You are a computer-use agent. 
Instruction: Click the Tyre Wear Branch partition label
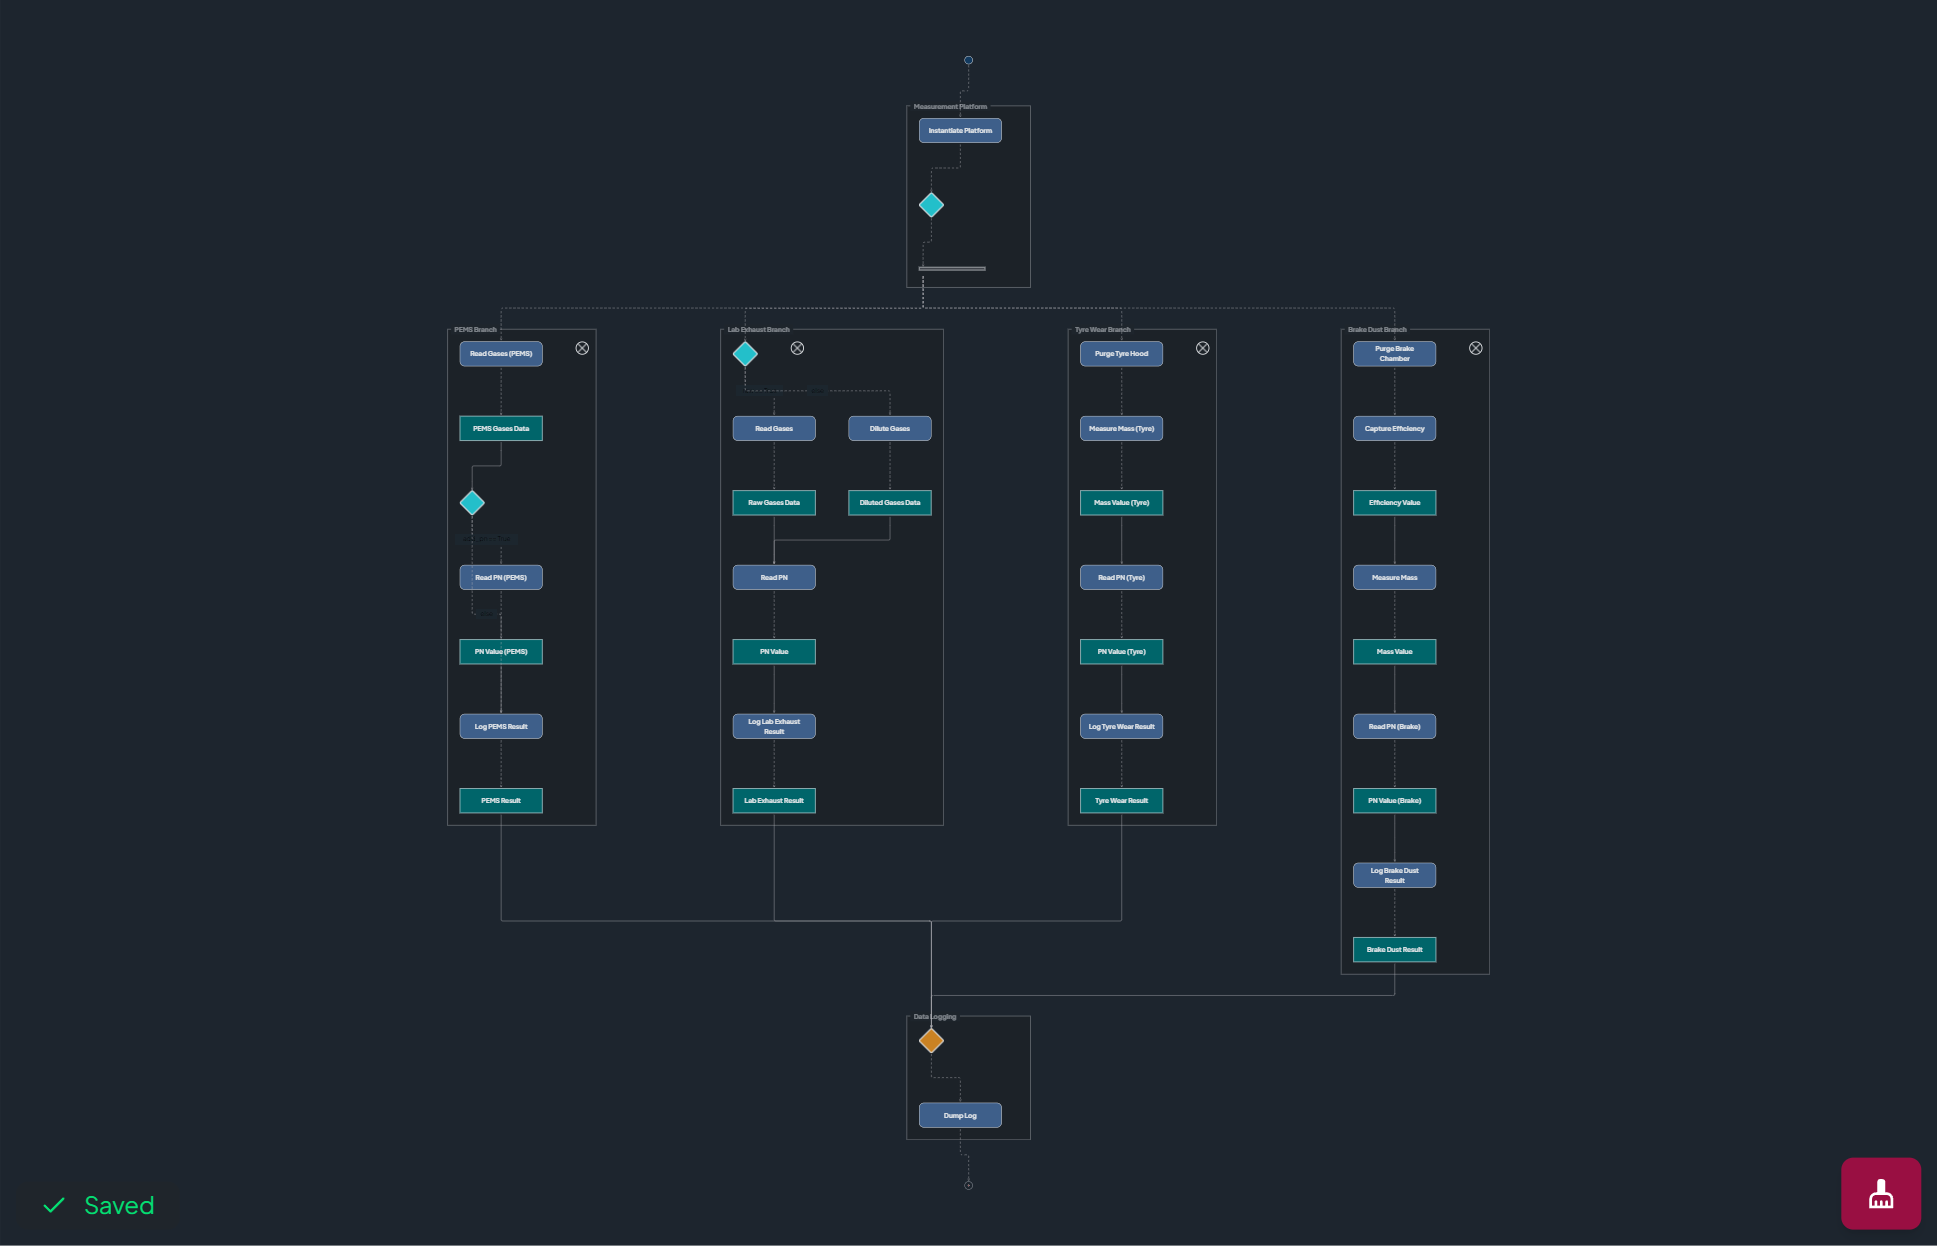pyautogui.click(x=1103, y=329)
